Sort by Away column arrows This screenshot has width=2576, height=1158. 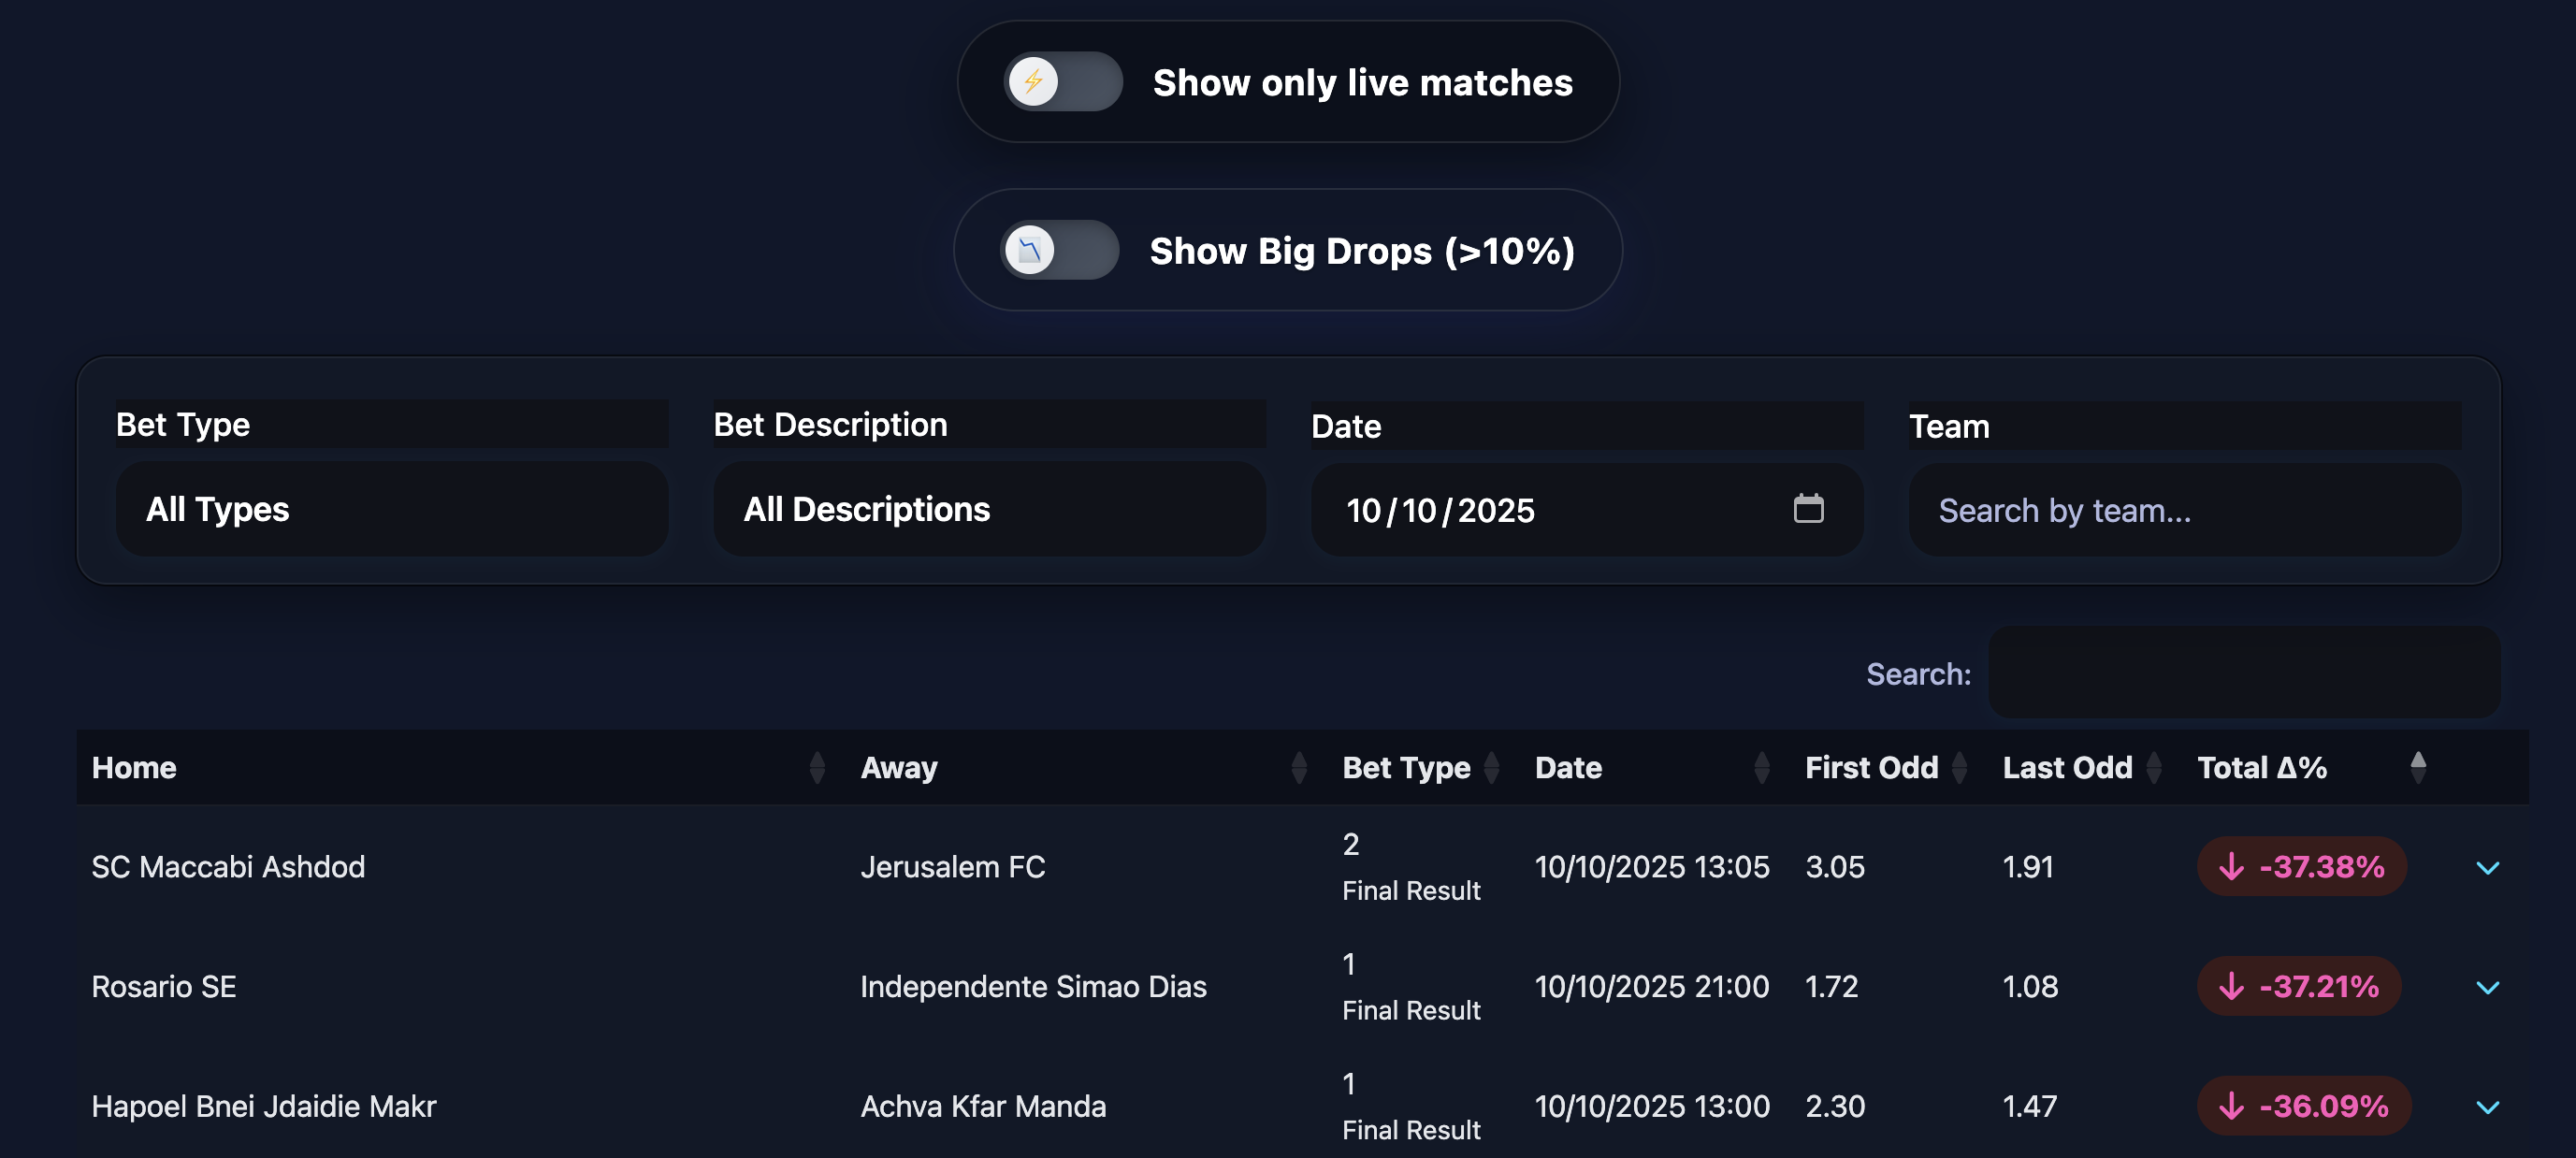(1299, 767)
